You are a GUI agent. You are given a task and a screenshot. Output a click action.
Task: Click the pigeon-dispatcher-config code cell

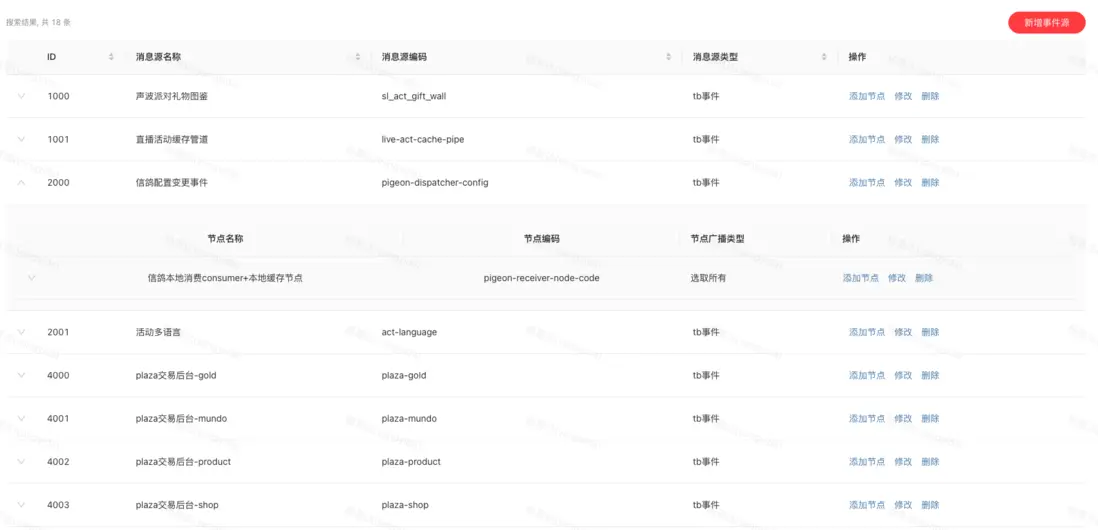pyautogui.click(x=435, y=183)
